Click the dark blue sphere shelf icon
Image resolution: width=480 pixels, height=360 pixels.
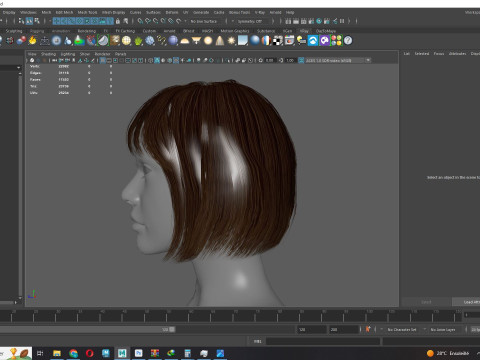click(x=173, y=41)
